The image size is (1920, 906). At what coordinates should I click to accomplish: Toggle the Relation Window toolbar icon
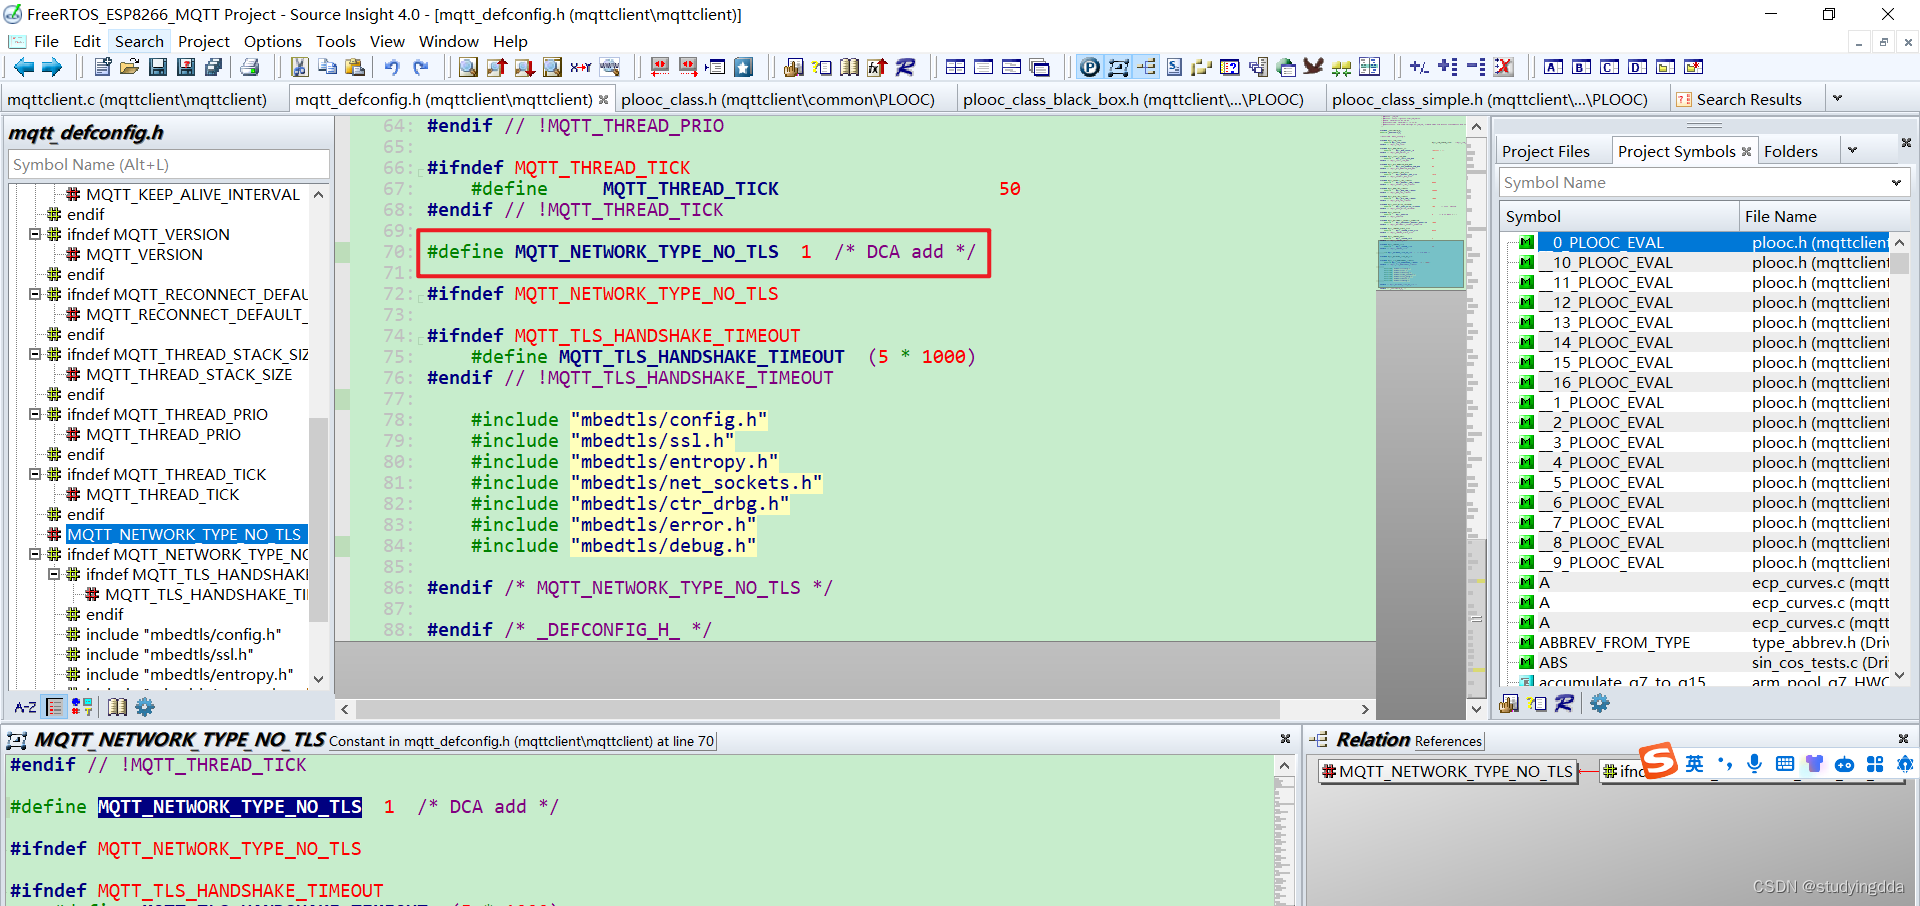pyautogui.click(x=1146, y=67)
